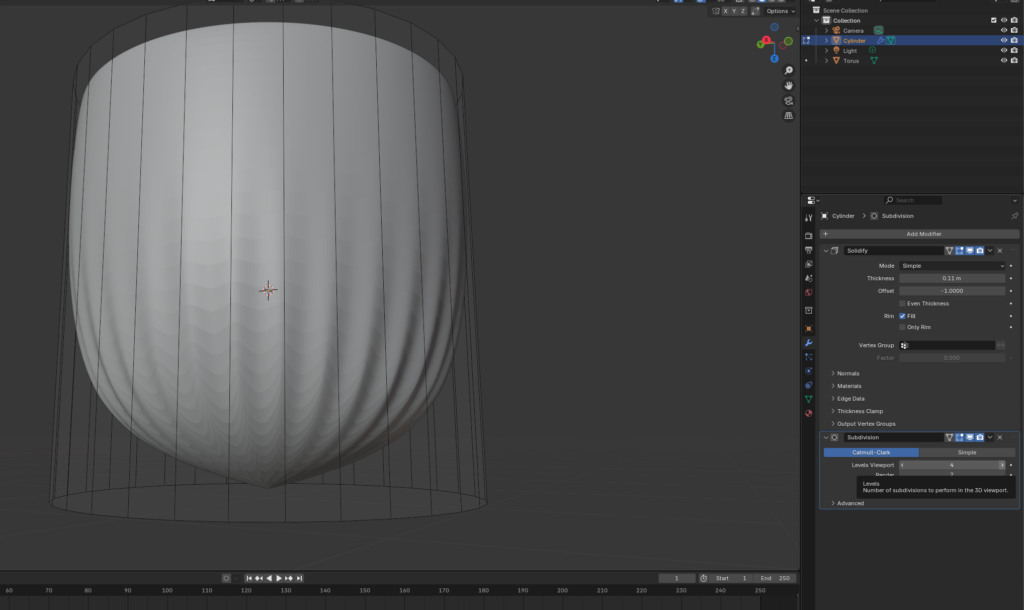Viewport: 1024px width, 610px height.
Task: Open the Object Data green triangle tab
Action: click(808, 399)
